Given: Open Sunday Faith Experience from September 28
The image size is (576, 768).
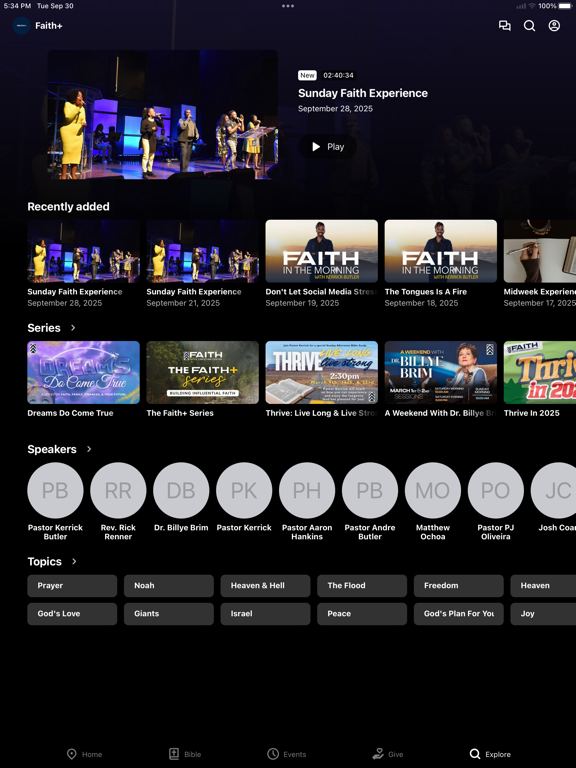Looking at the screenshot, I should (83, 264).
